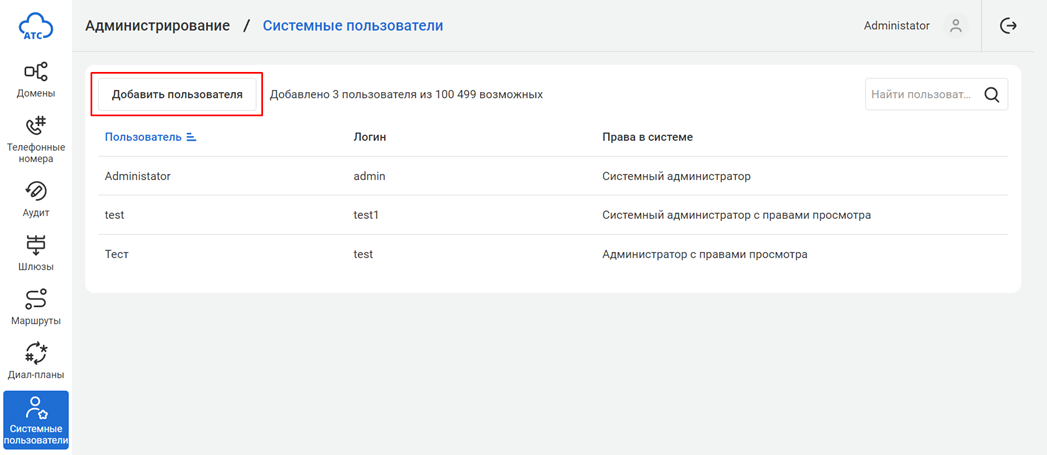
Task: Select Системные пользователи in sidebar
Action: click(36, 420)
